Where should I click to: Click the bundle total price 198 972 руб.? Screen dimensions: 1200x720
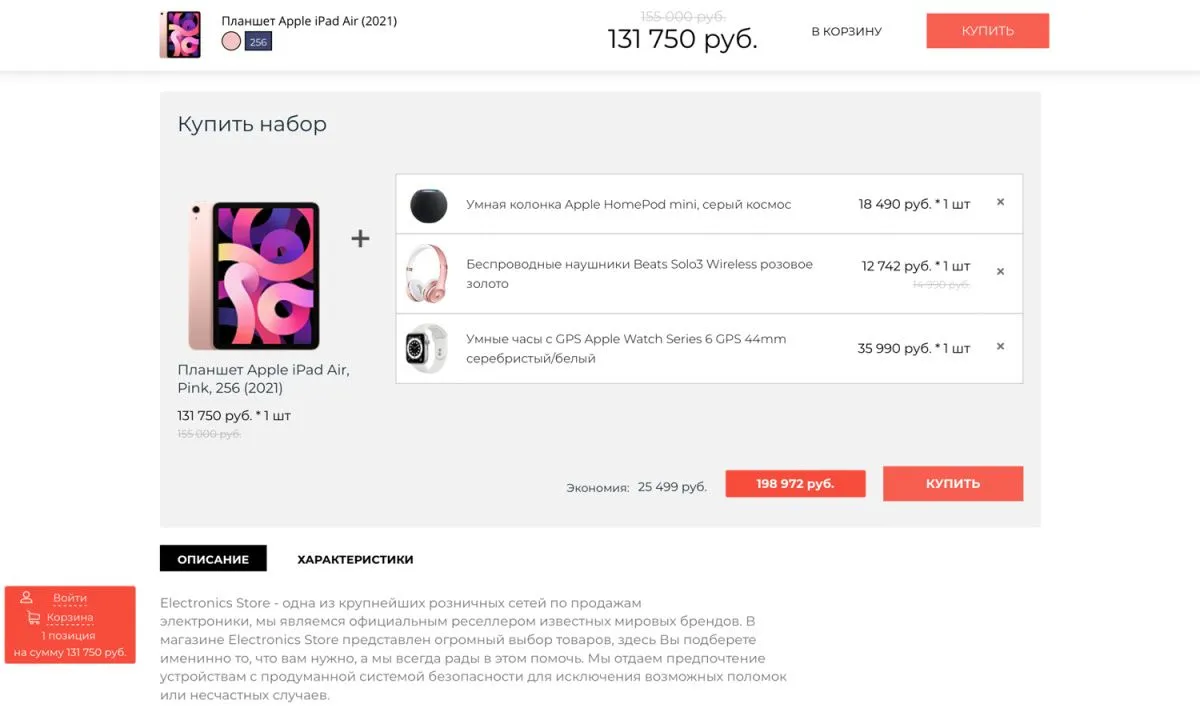[x=795, y=483]
